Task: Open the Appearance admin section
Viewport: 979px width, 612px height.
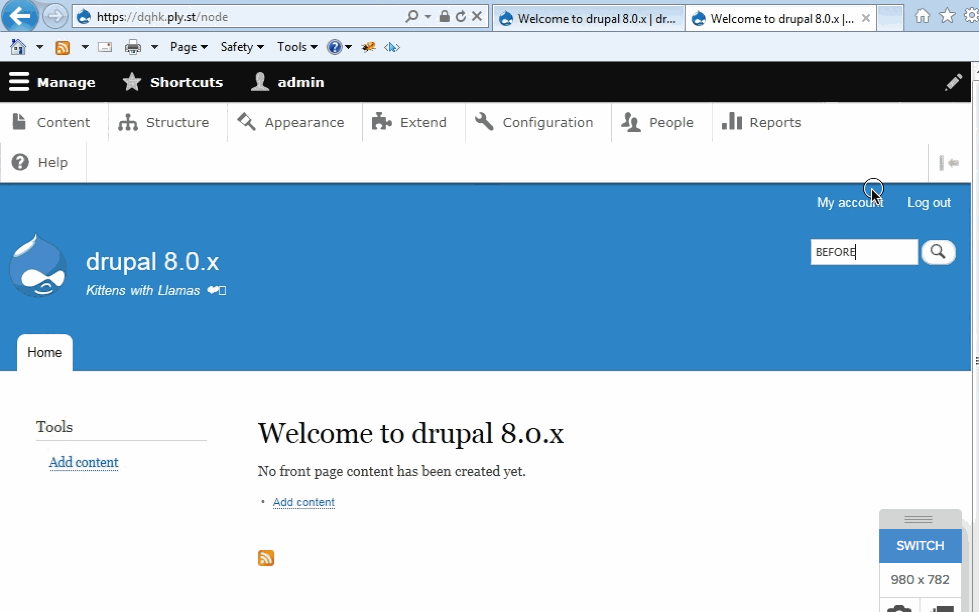Action: (x=291, y=122)
